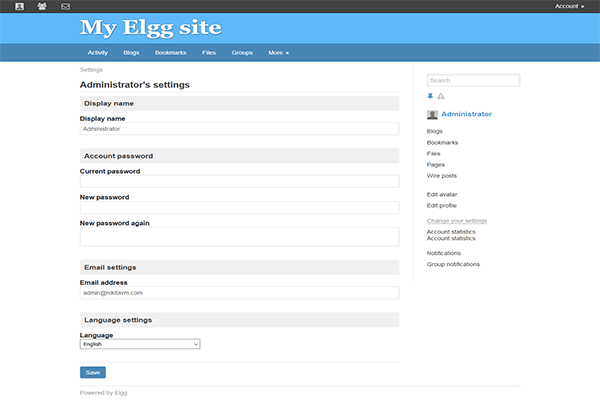Open Groups in the navigation bar
Viewport: 600px width, 400px height.
pos(242,52)
